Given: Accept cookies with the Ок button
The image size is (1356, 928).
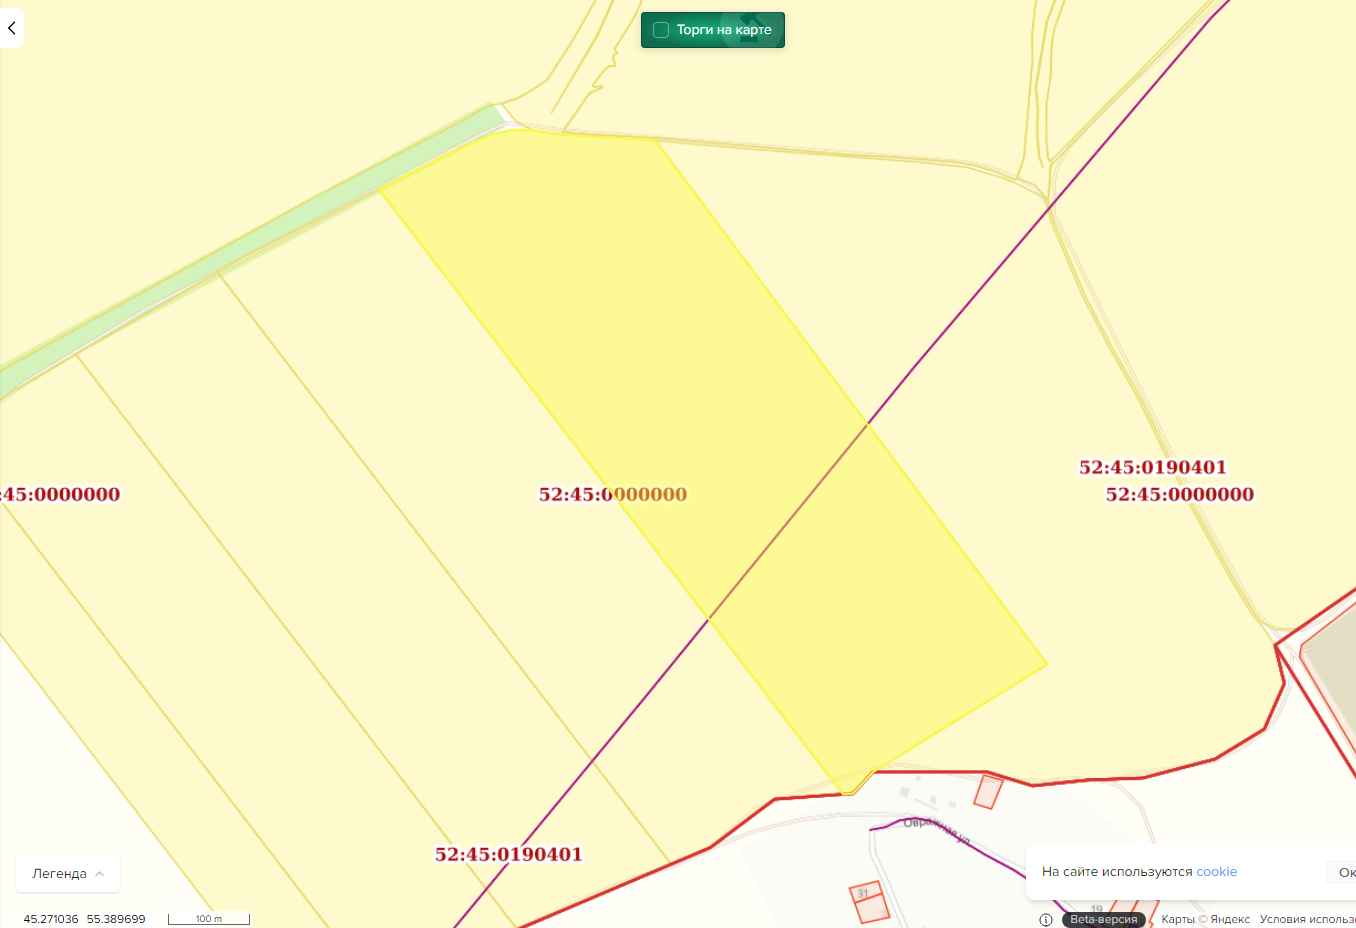Looking at the screenshot, I should point(1345,872).
